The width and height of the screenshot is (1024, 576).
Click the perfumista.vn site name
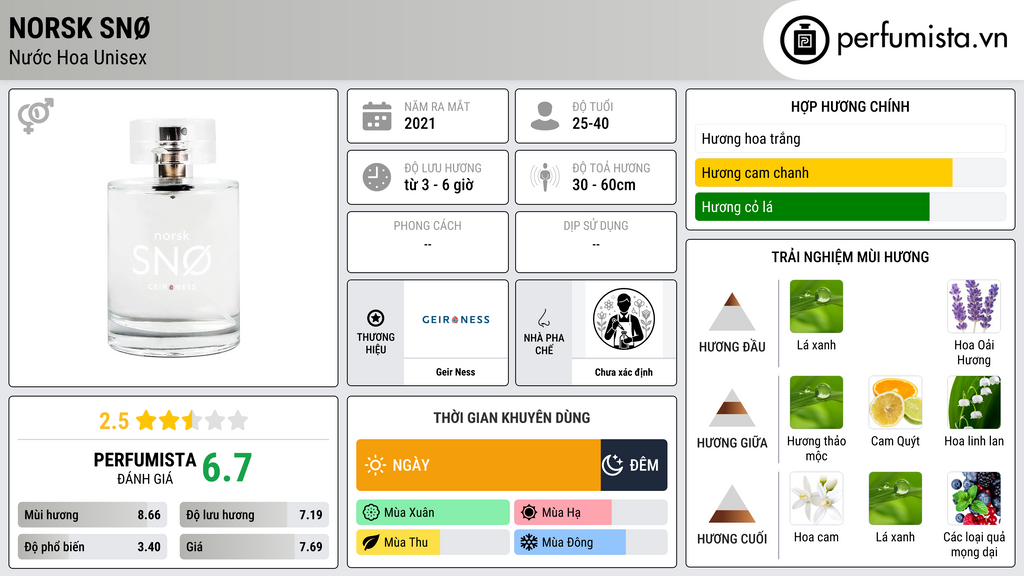pos(921,38)
